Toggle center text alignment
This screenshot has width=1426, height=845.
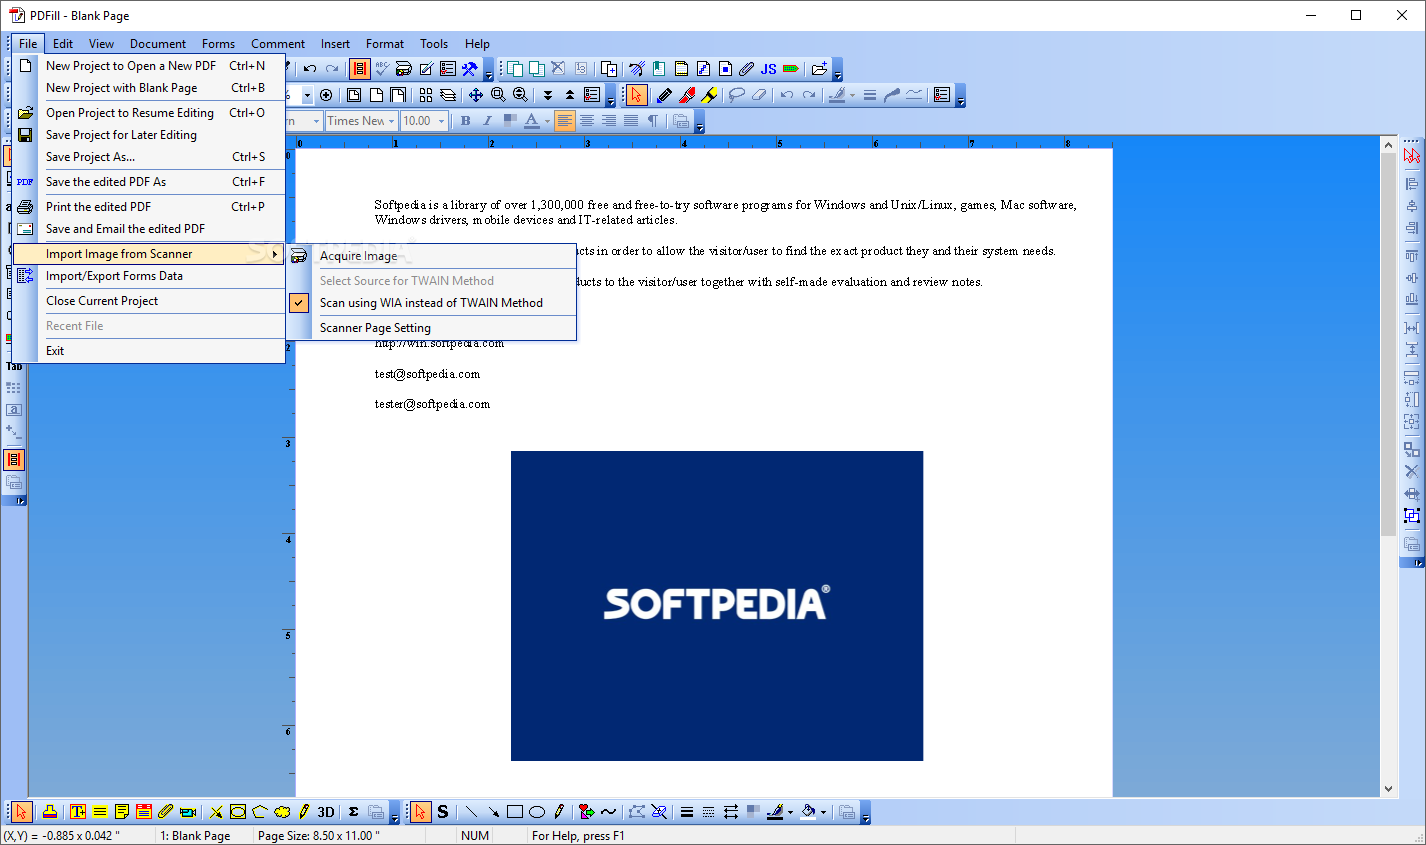[587, 121]
